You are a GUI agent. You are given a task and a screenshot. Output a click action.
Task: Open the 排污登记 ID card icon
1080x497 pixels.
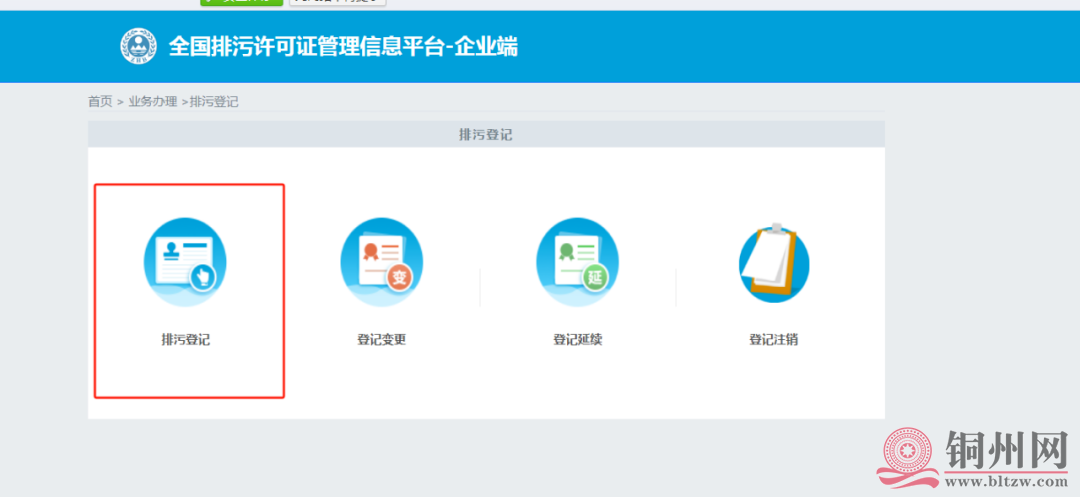pyautogui.click(x=185, y=263)
